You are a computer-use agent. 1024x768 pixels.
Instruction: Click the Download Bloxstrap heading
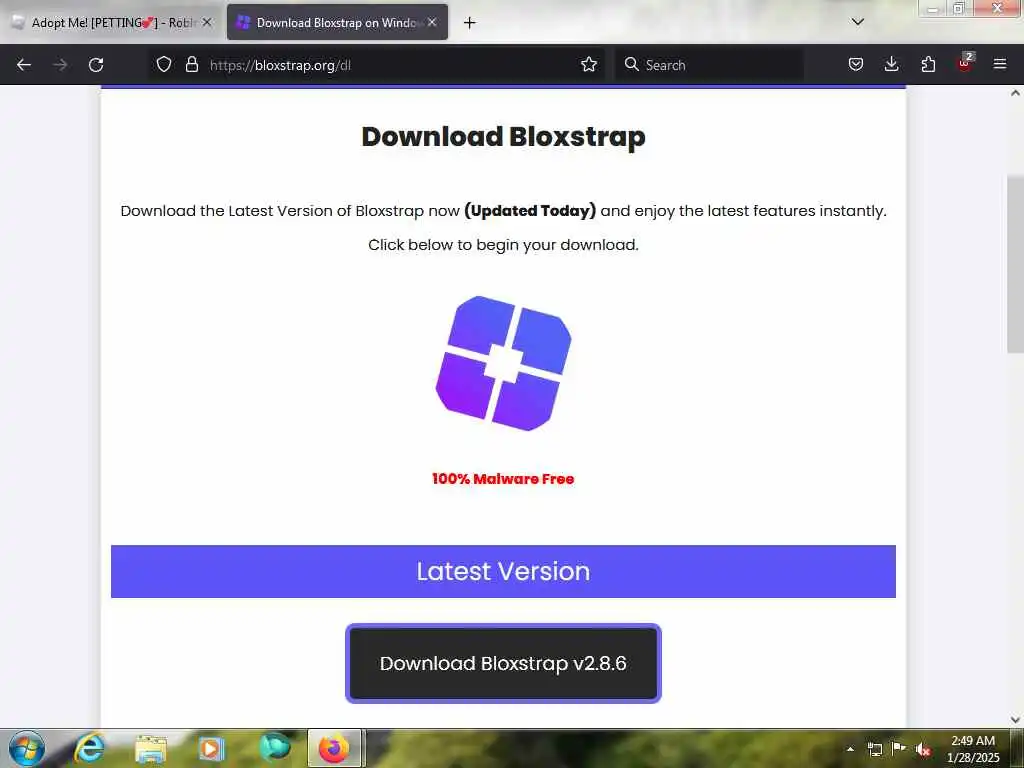pos(503,136)
